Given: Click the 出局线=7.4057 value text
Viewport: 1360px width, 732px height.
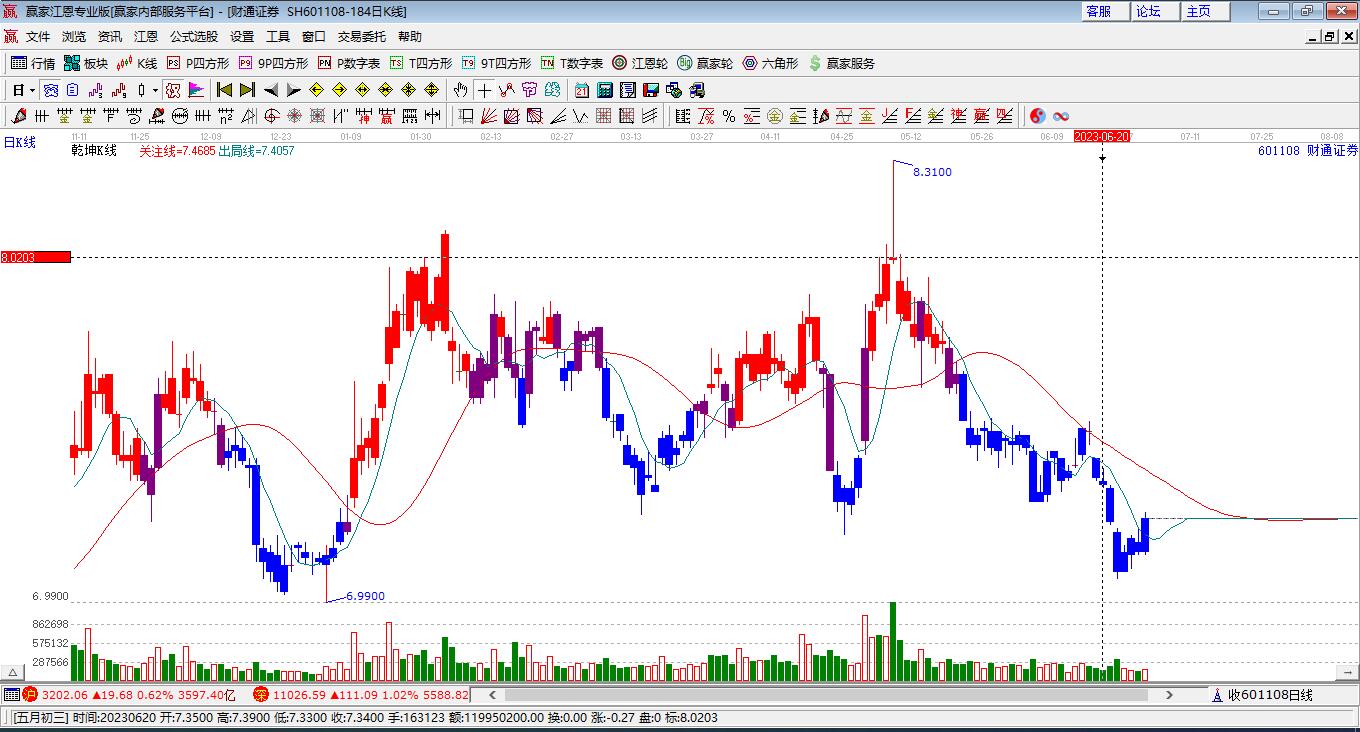Looking at the screenshot, I should click(x=256, y=151).
